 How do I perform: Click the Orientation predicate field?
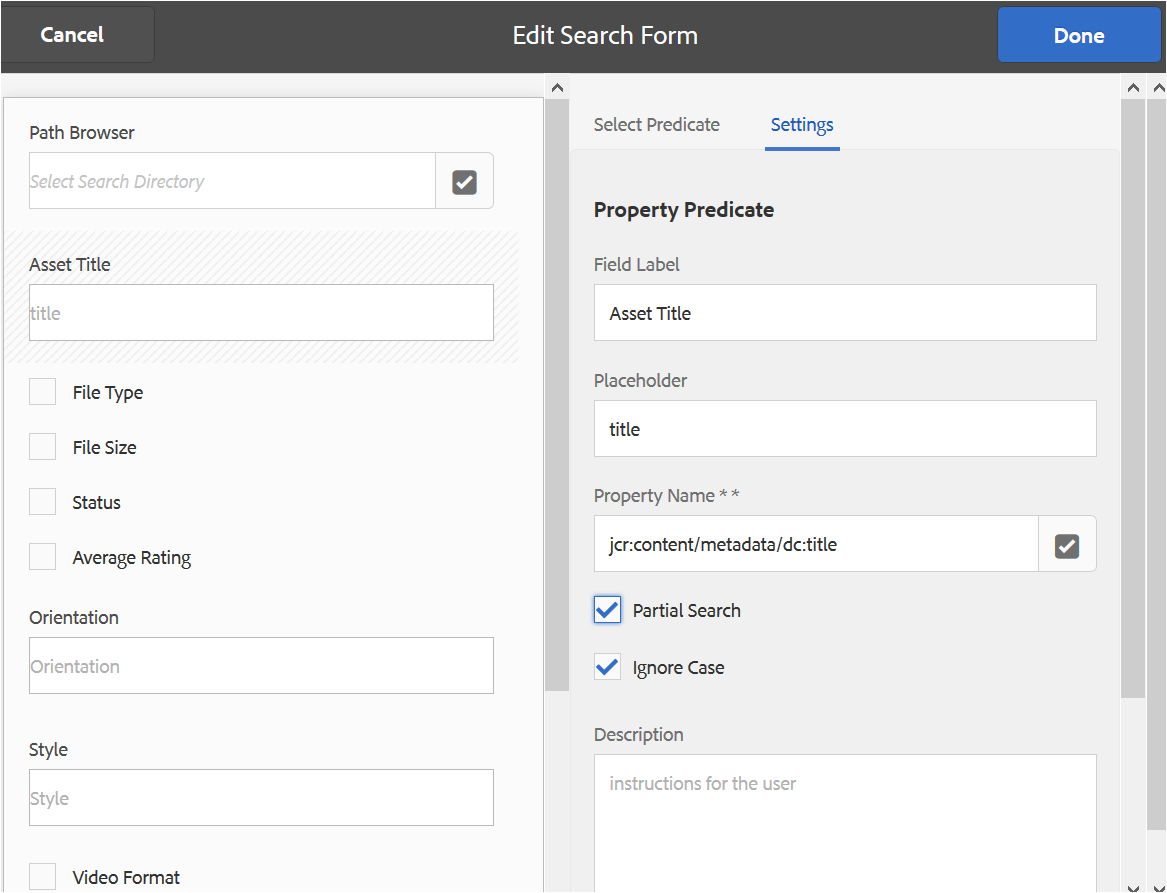point(261,666)
